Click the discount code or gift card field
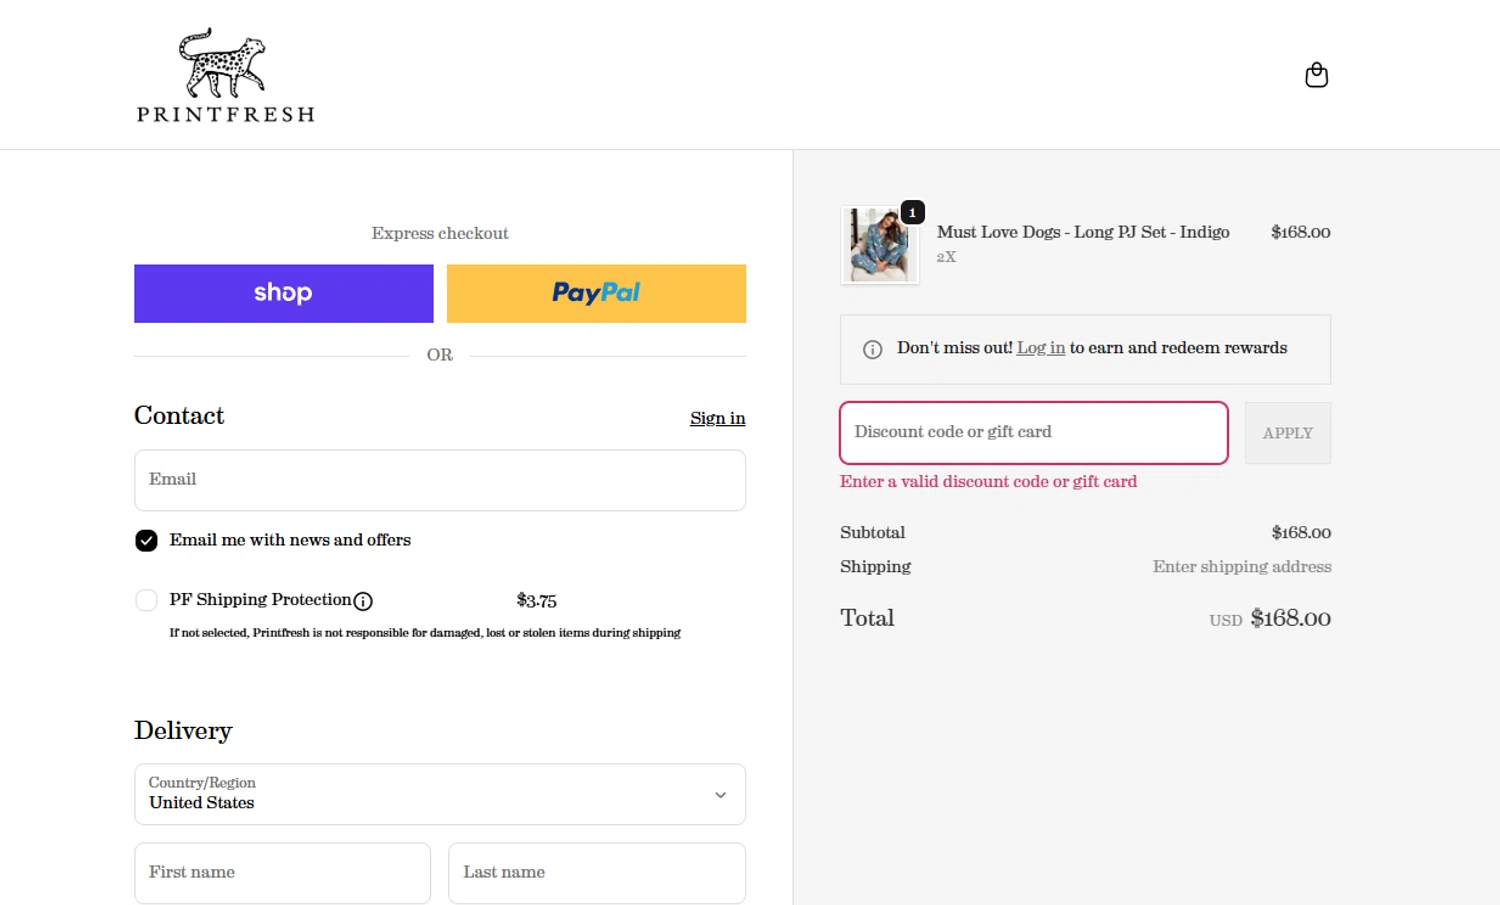This screenshot has height=905, width=1500. [x=1033, y=433]
